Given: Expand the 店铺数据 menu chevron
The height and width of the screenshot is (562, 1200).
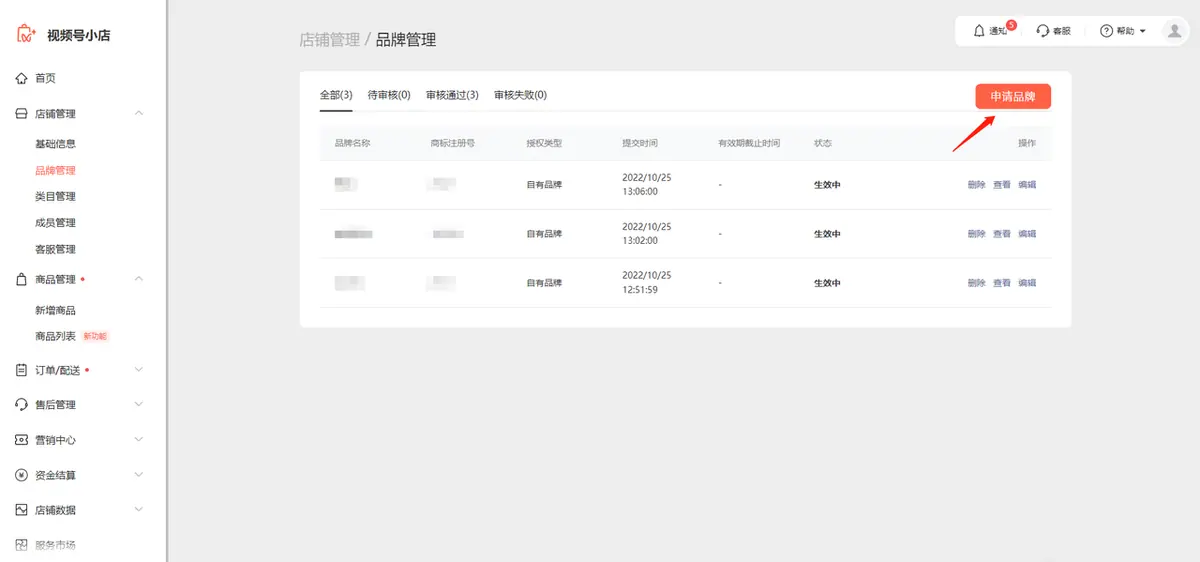Looking at the screenshot, I should [x=139, y=509].
